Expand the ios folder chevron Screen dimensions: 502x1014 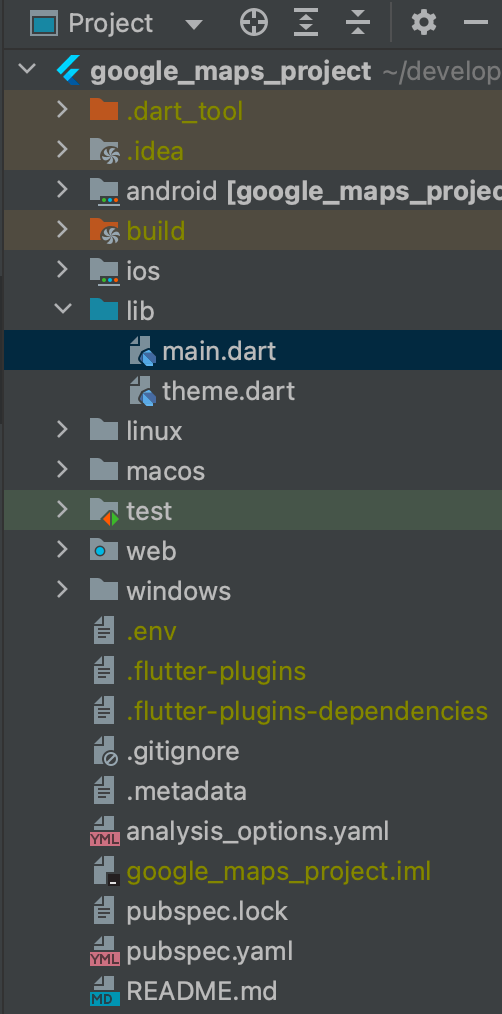point(62,270)
